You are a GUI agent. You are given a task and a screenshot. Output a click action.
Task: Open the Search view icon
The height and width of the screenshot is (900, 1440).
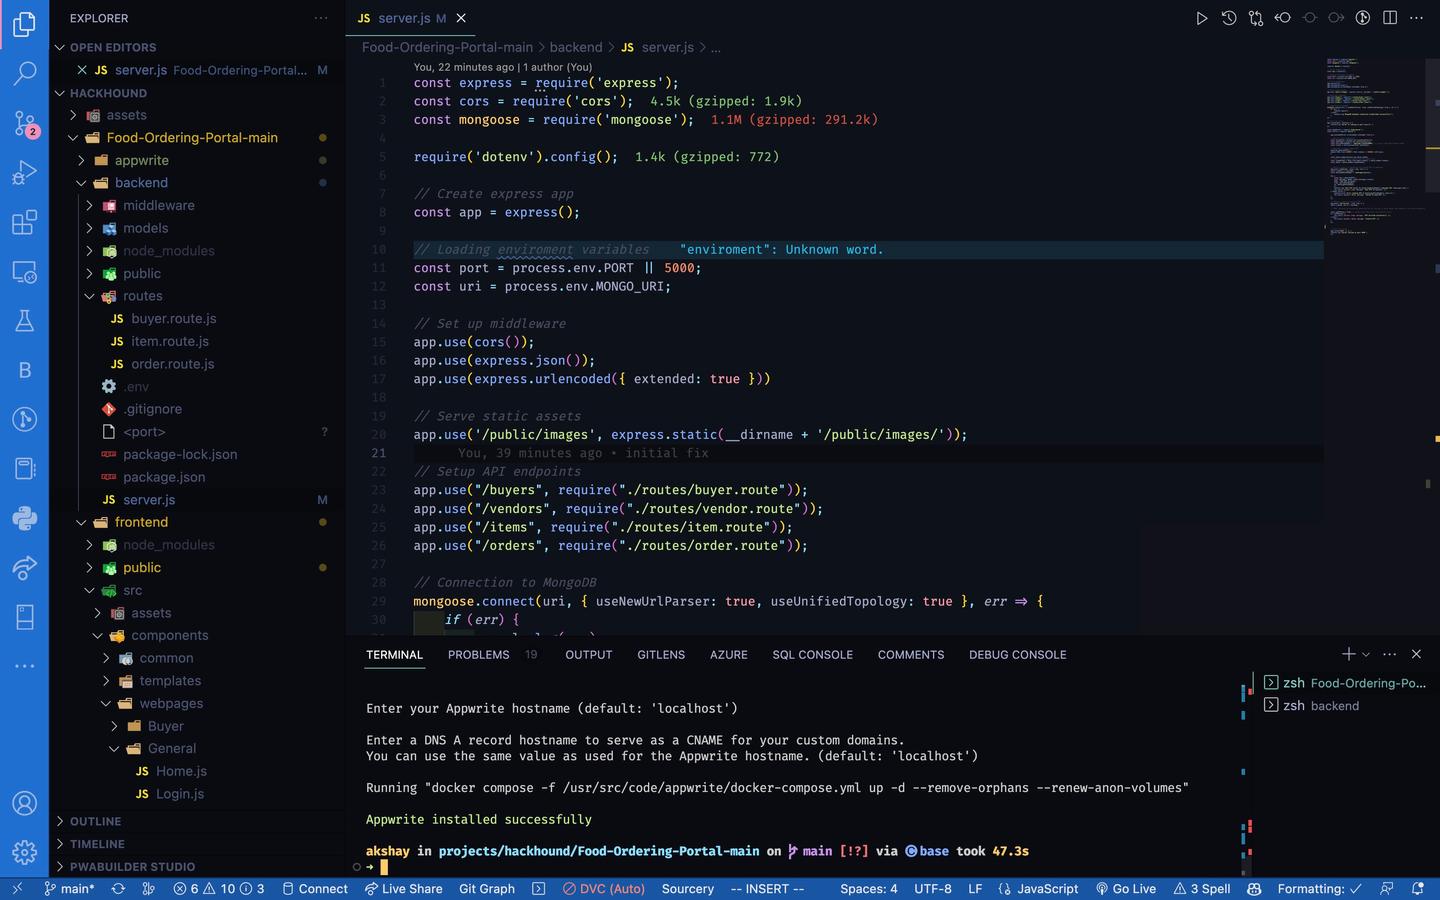(x=24, y=73)
